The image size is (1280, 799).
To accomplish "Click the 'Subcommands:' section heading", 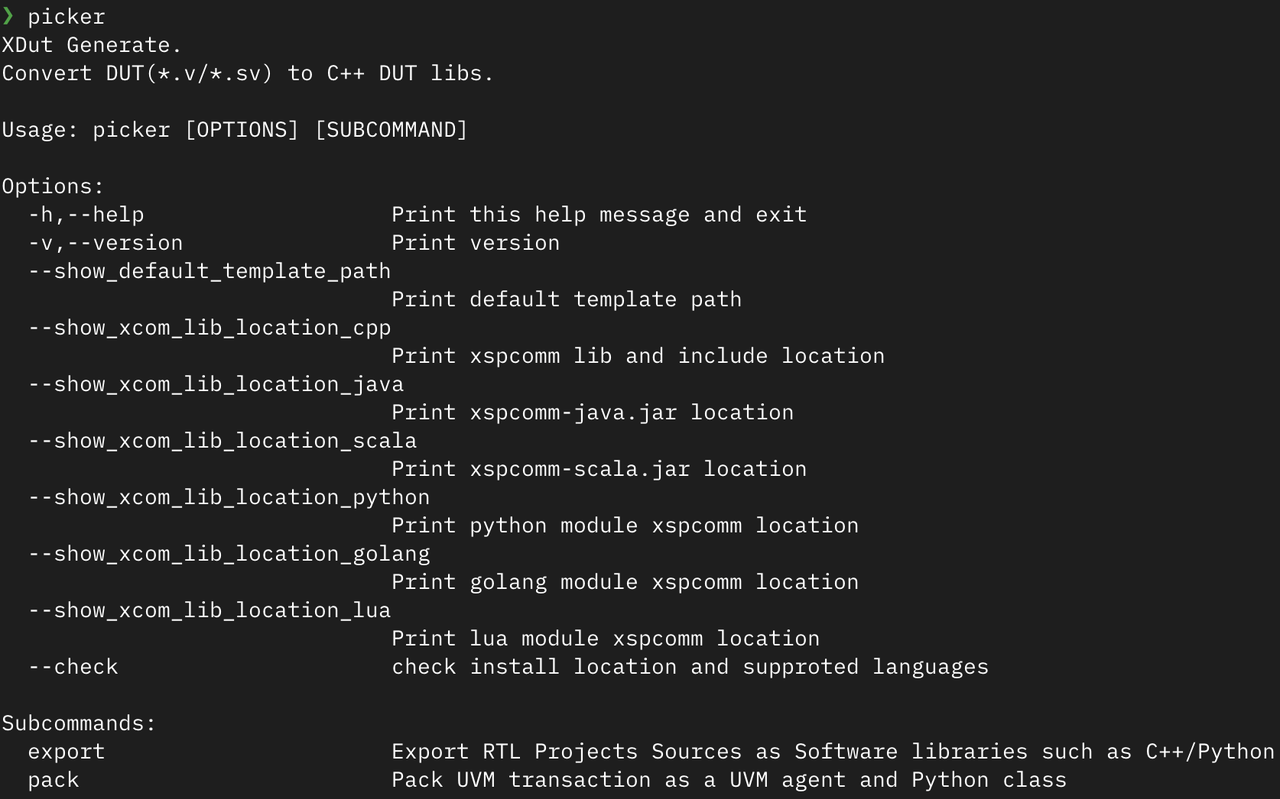I will point(79,723).
